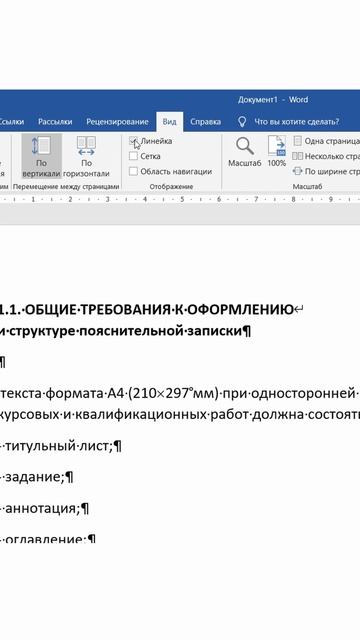Image resolution: width=360 pixels, height=640 pixels.
Task: Select the Вид ribbon tab
Action: tap(169, 122)
